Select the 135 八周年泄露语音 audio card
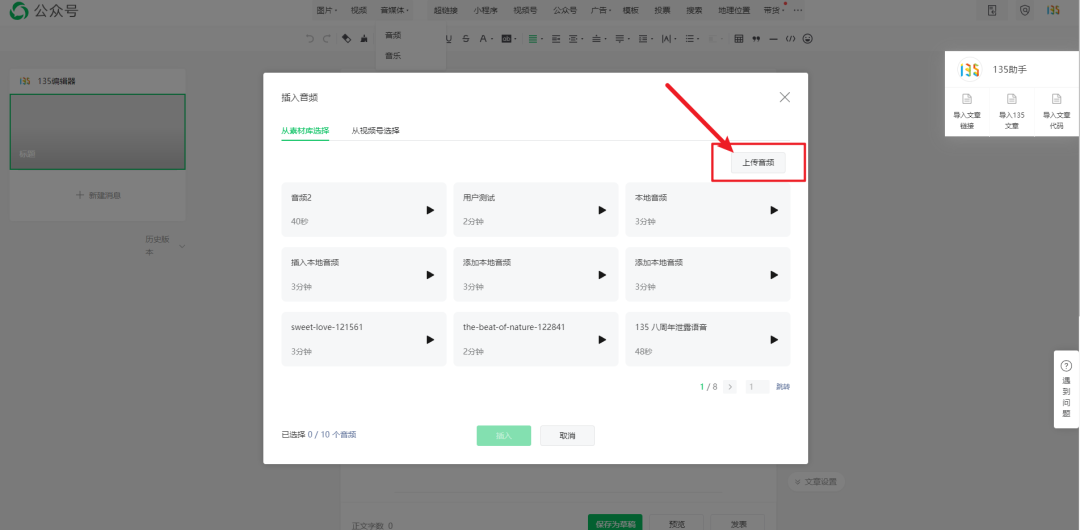Screen dimensions: 1080x530 point(707,339)
